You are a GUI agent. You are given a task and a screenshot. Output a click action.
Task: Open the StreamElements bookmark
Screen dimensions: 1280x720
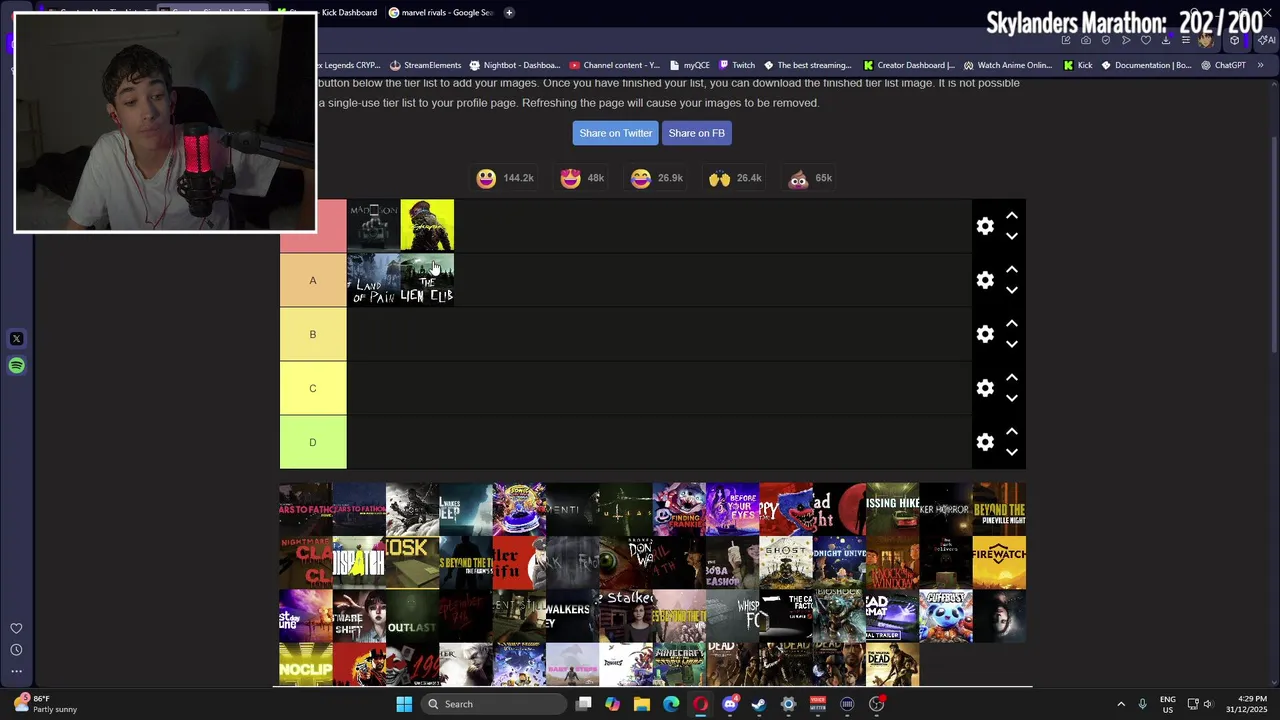[x=425, y=65]
